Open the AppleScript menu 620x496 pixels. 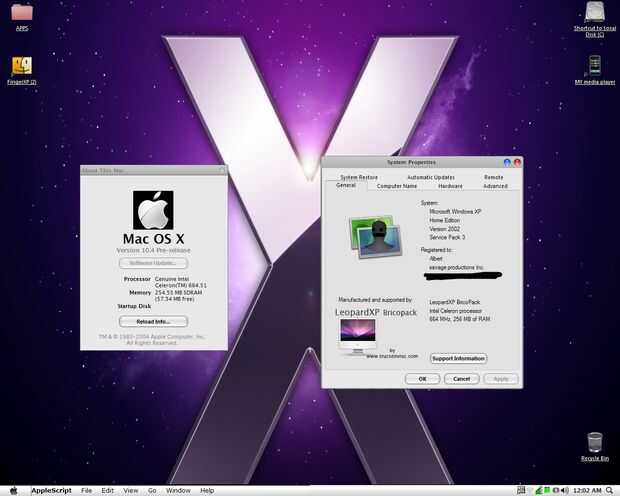click(51, 490)
